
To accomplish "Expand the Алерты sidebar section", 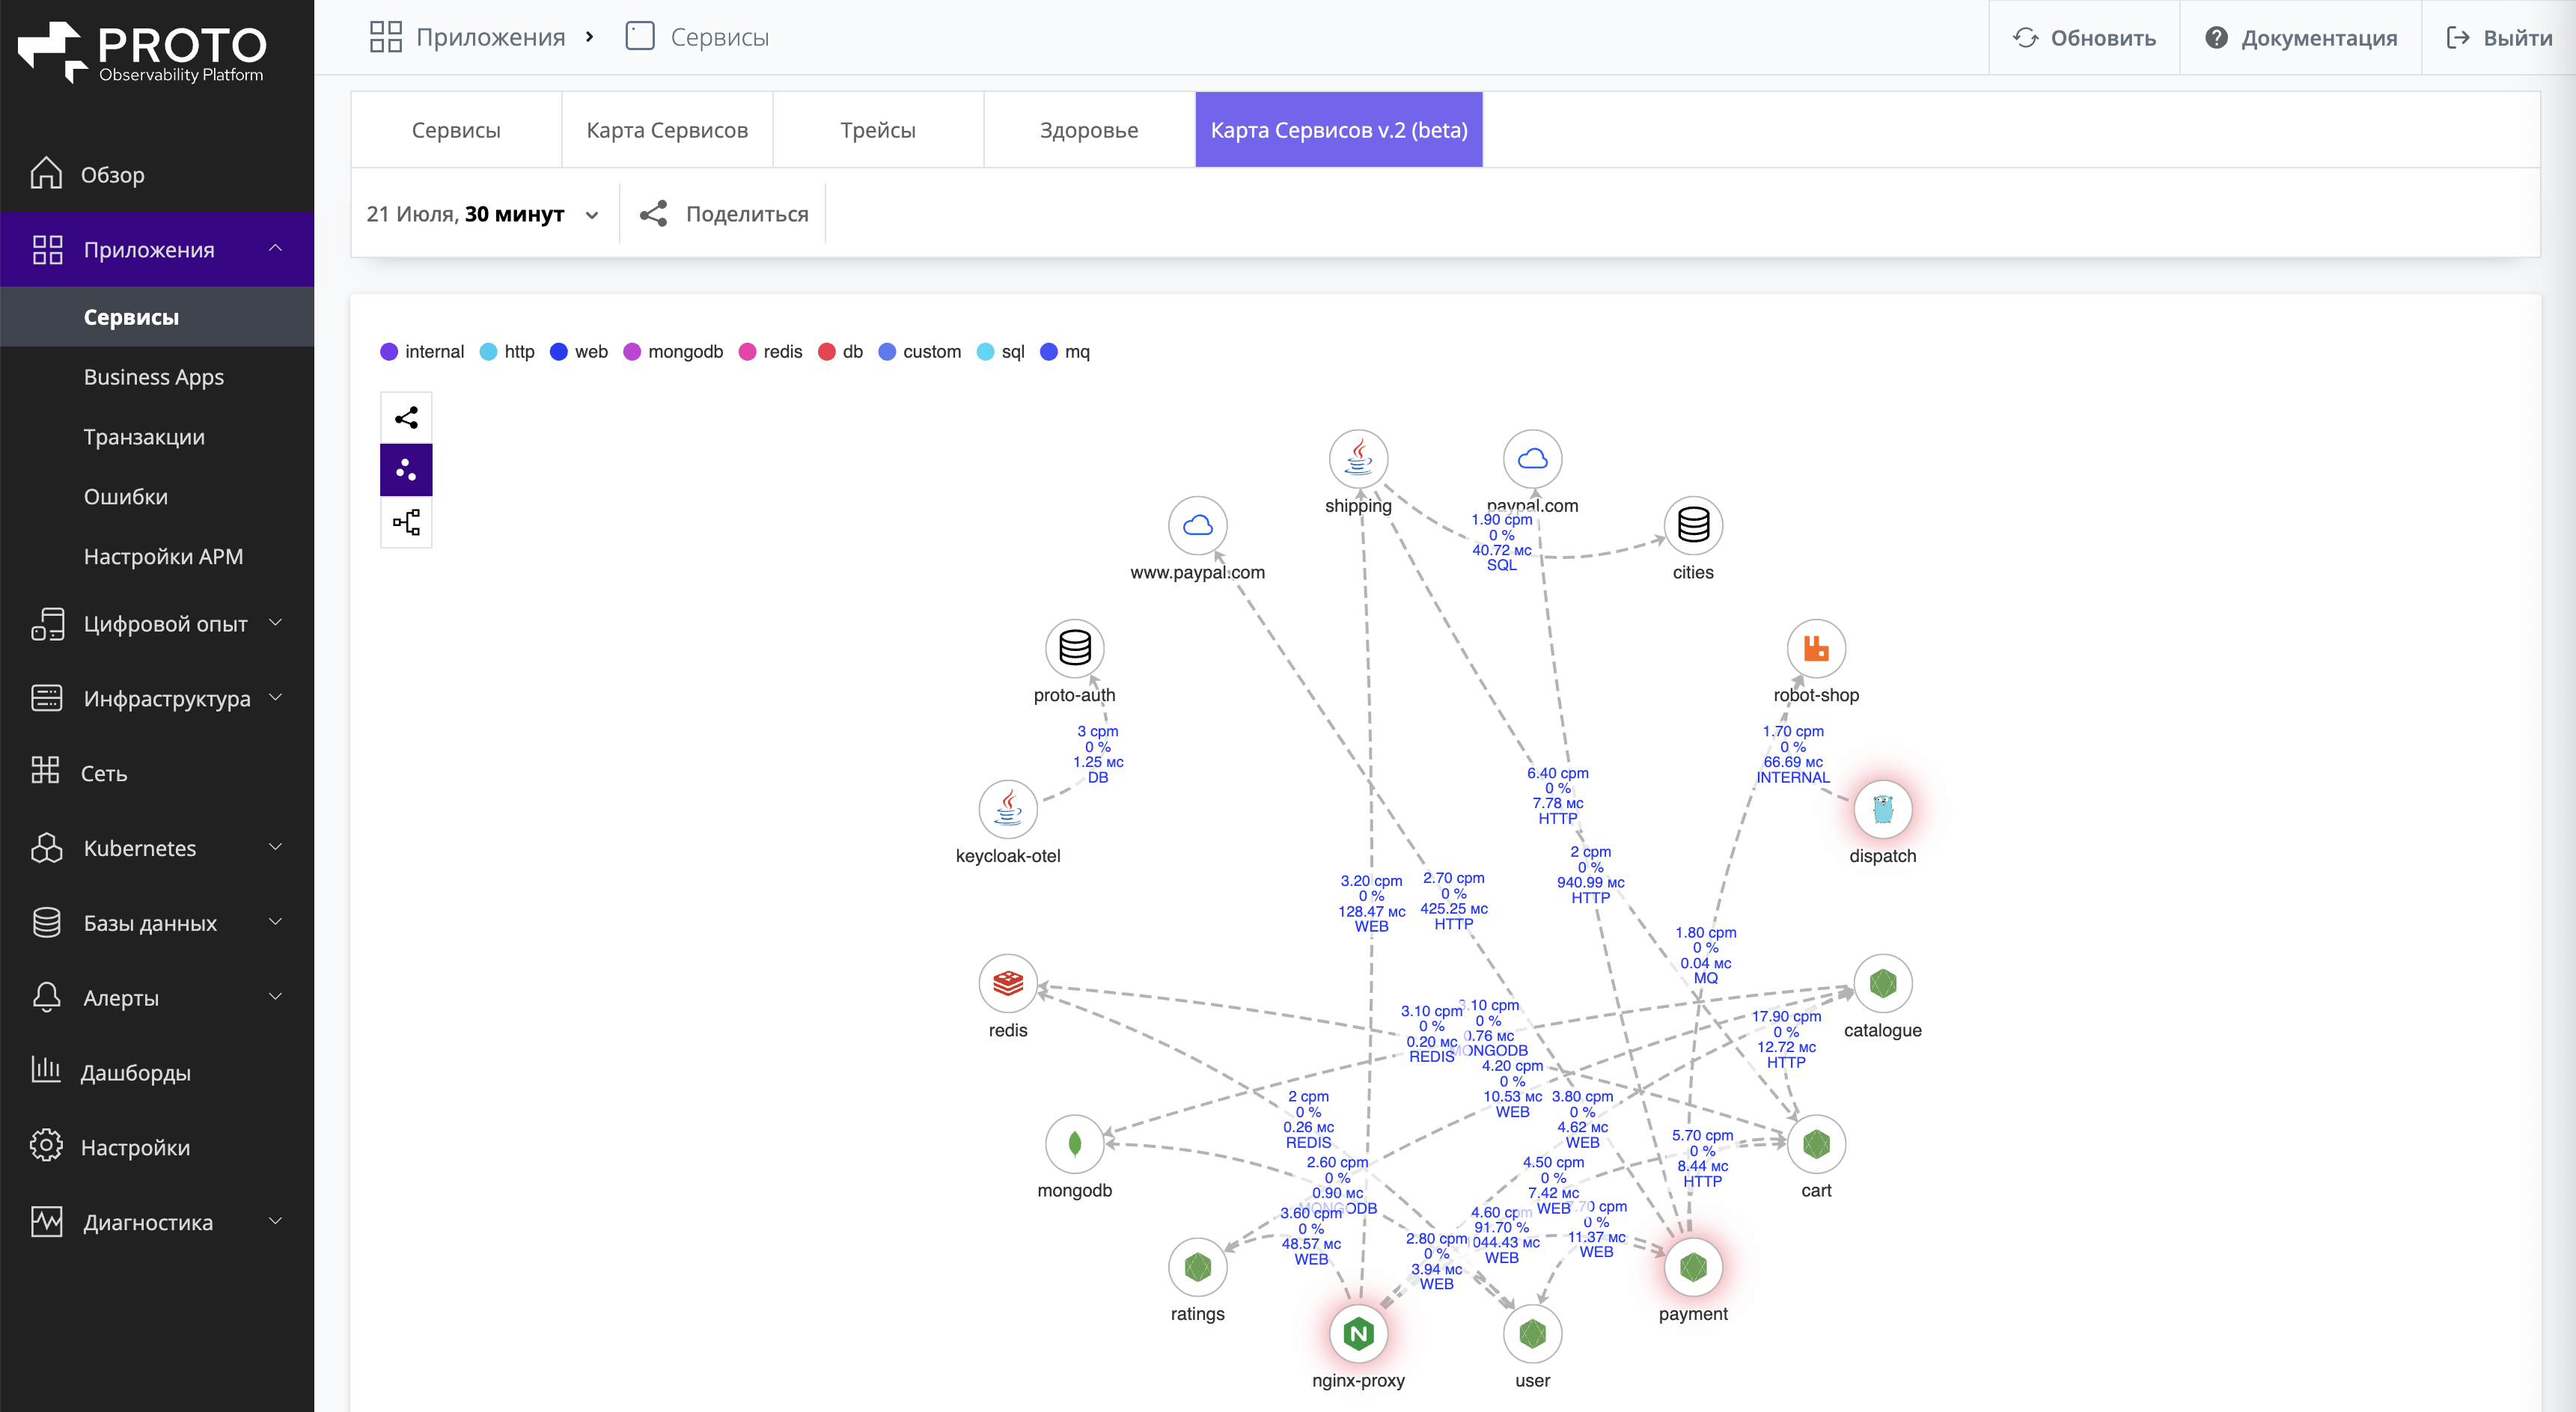I will (x=157, y=997).
